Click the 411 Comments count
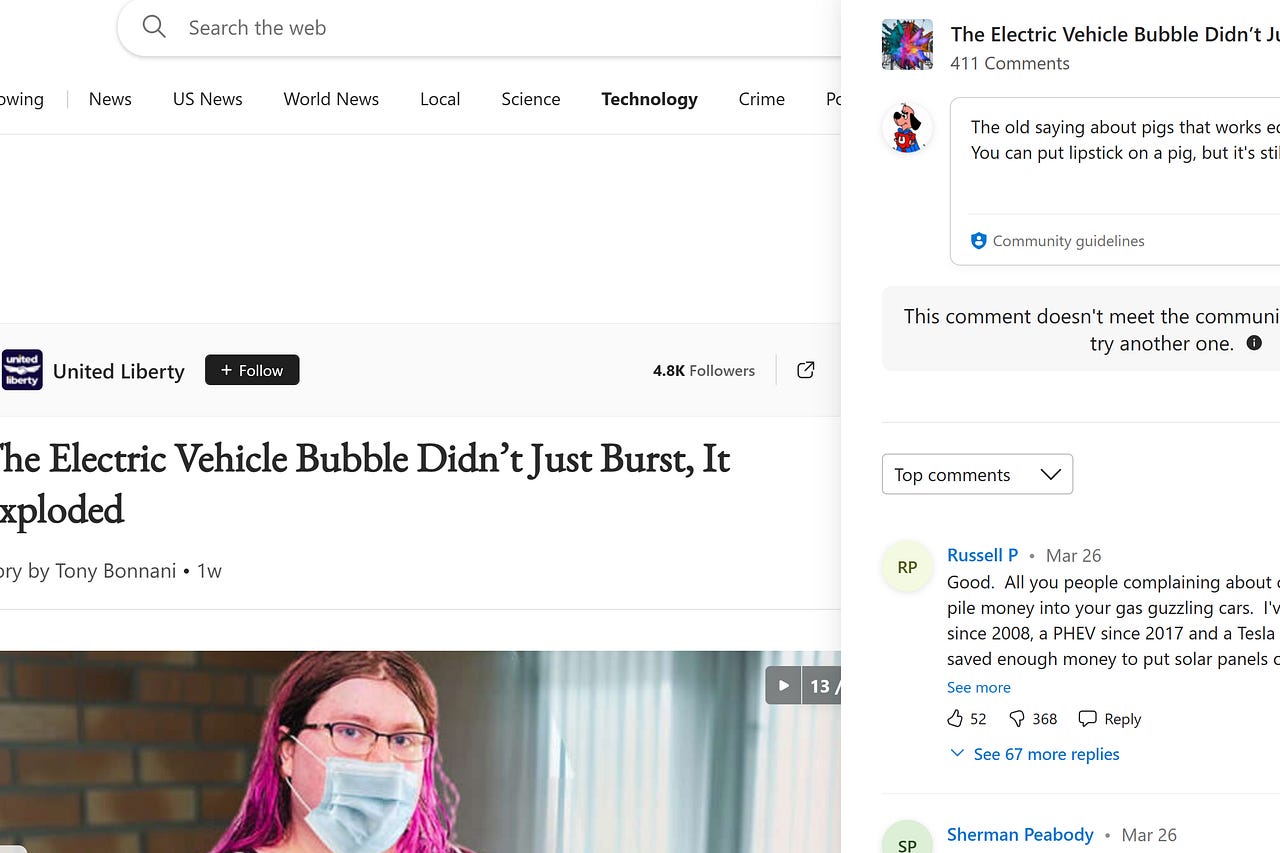 1010,63
